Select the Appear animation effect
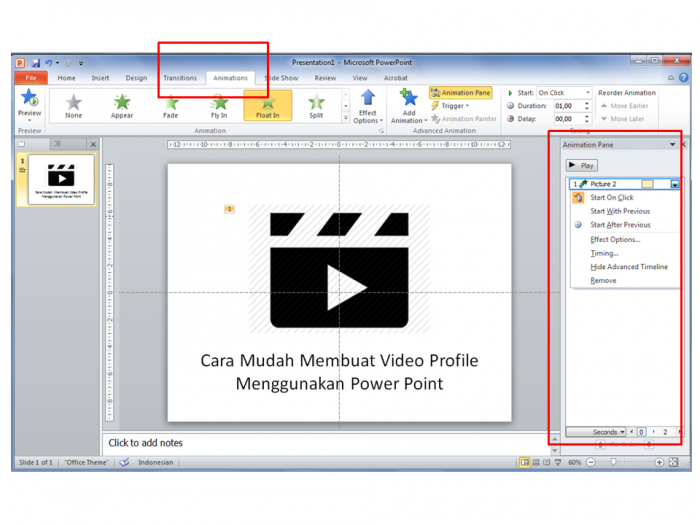This screenshot has width=700, height=525. pyautogui.click(x=122, y=103)
